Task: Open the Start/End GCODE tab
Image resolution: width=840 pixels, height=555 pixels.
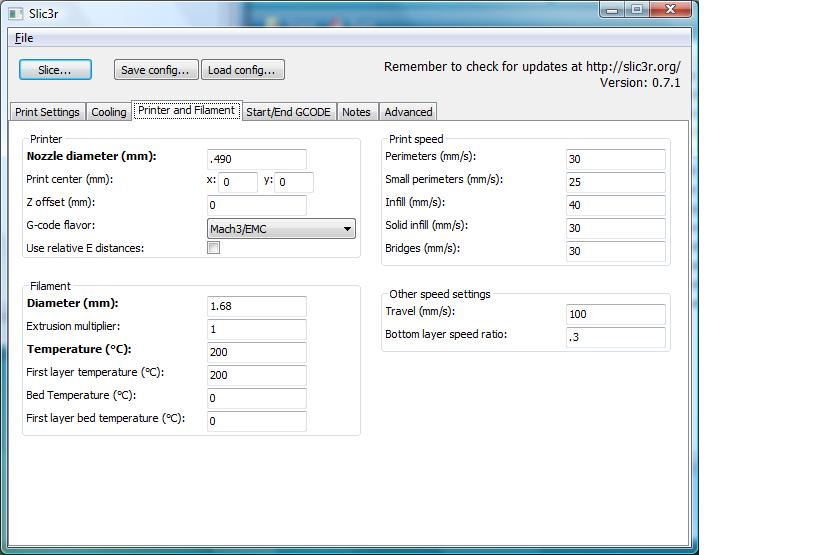Action: [x=288, y=112]
